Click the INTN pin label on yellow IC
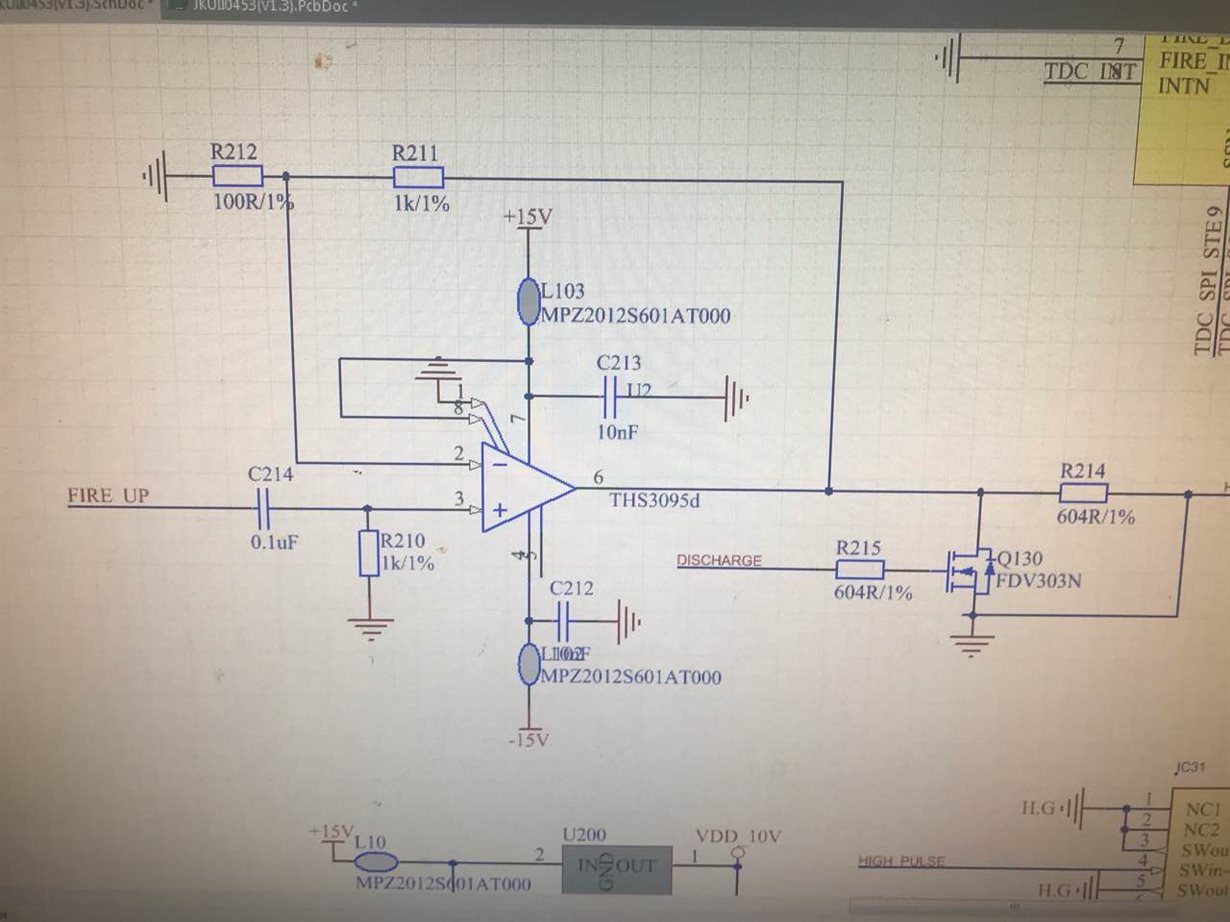 [1184, 86]
